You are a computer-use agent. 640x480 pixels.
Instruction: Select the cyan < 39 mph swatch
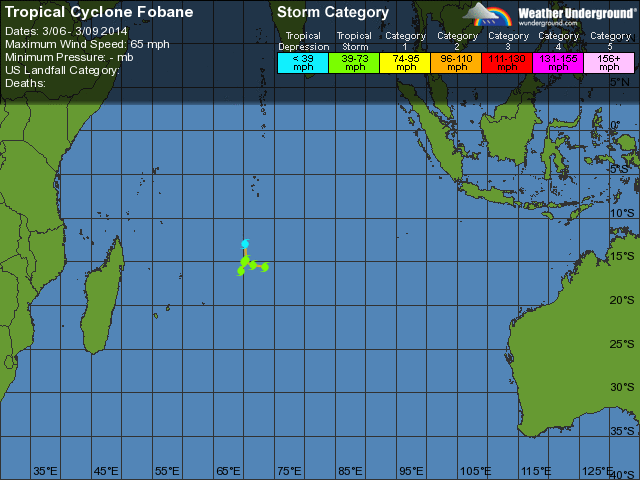pyautogui.click(x=302, y=61)
